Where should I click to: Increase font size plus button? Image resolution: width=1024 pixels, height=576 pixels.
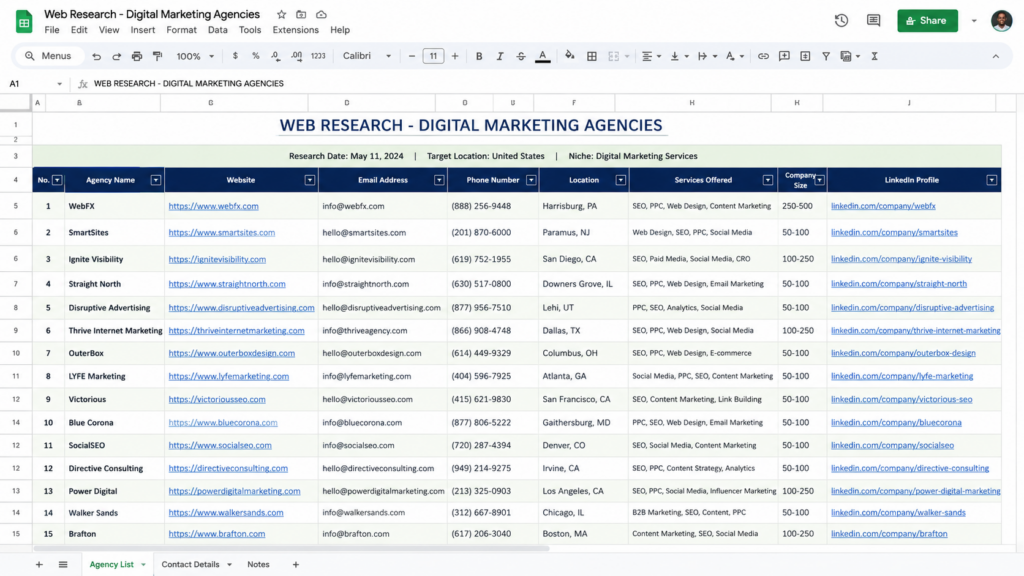click(455, 56)
